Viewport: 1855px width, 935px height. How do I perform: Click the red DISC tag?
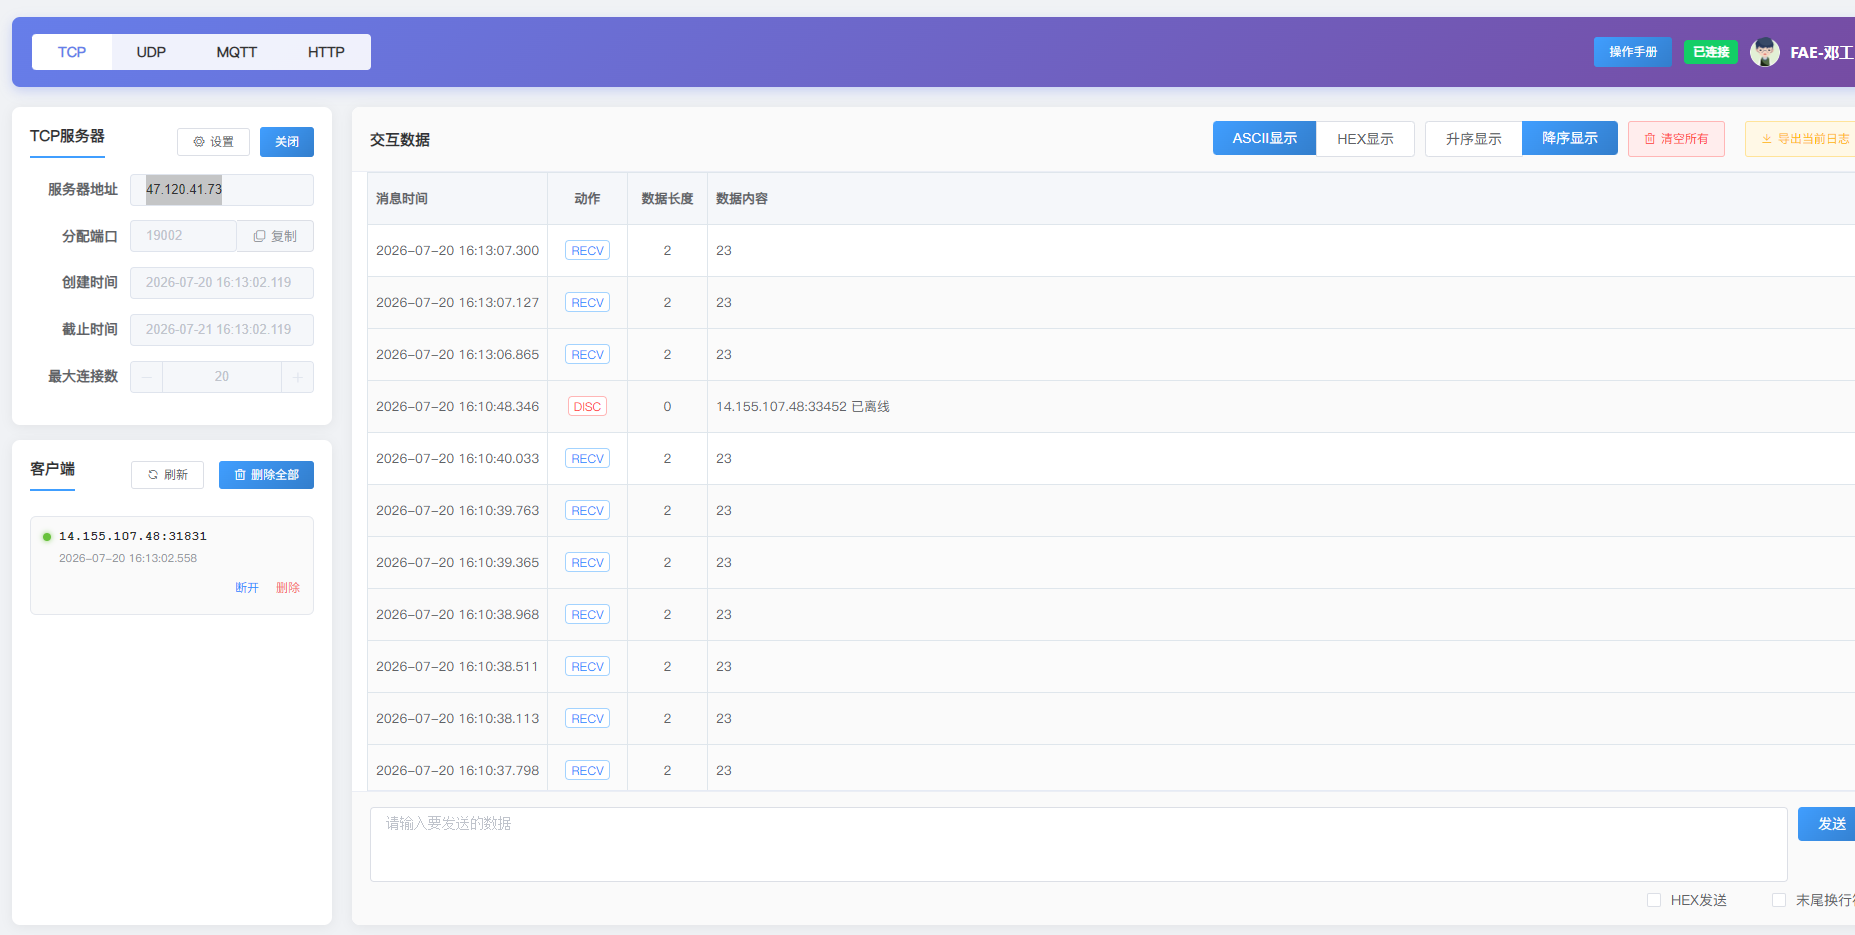(588, 407)
